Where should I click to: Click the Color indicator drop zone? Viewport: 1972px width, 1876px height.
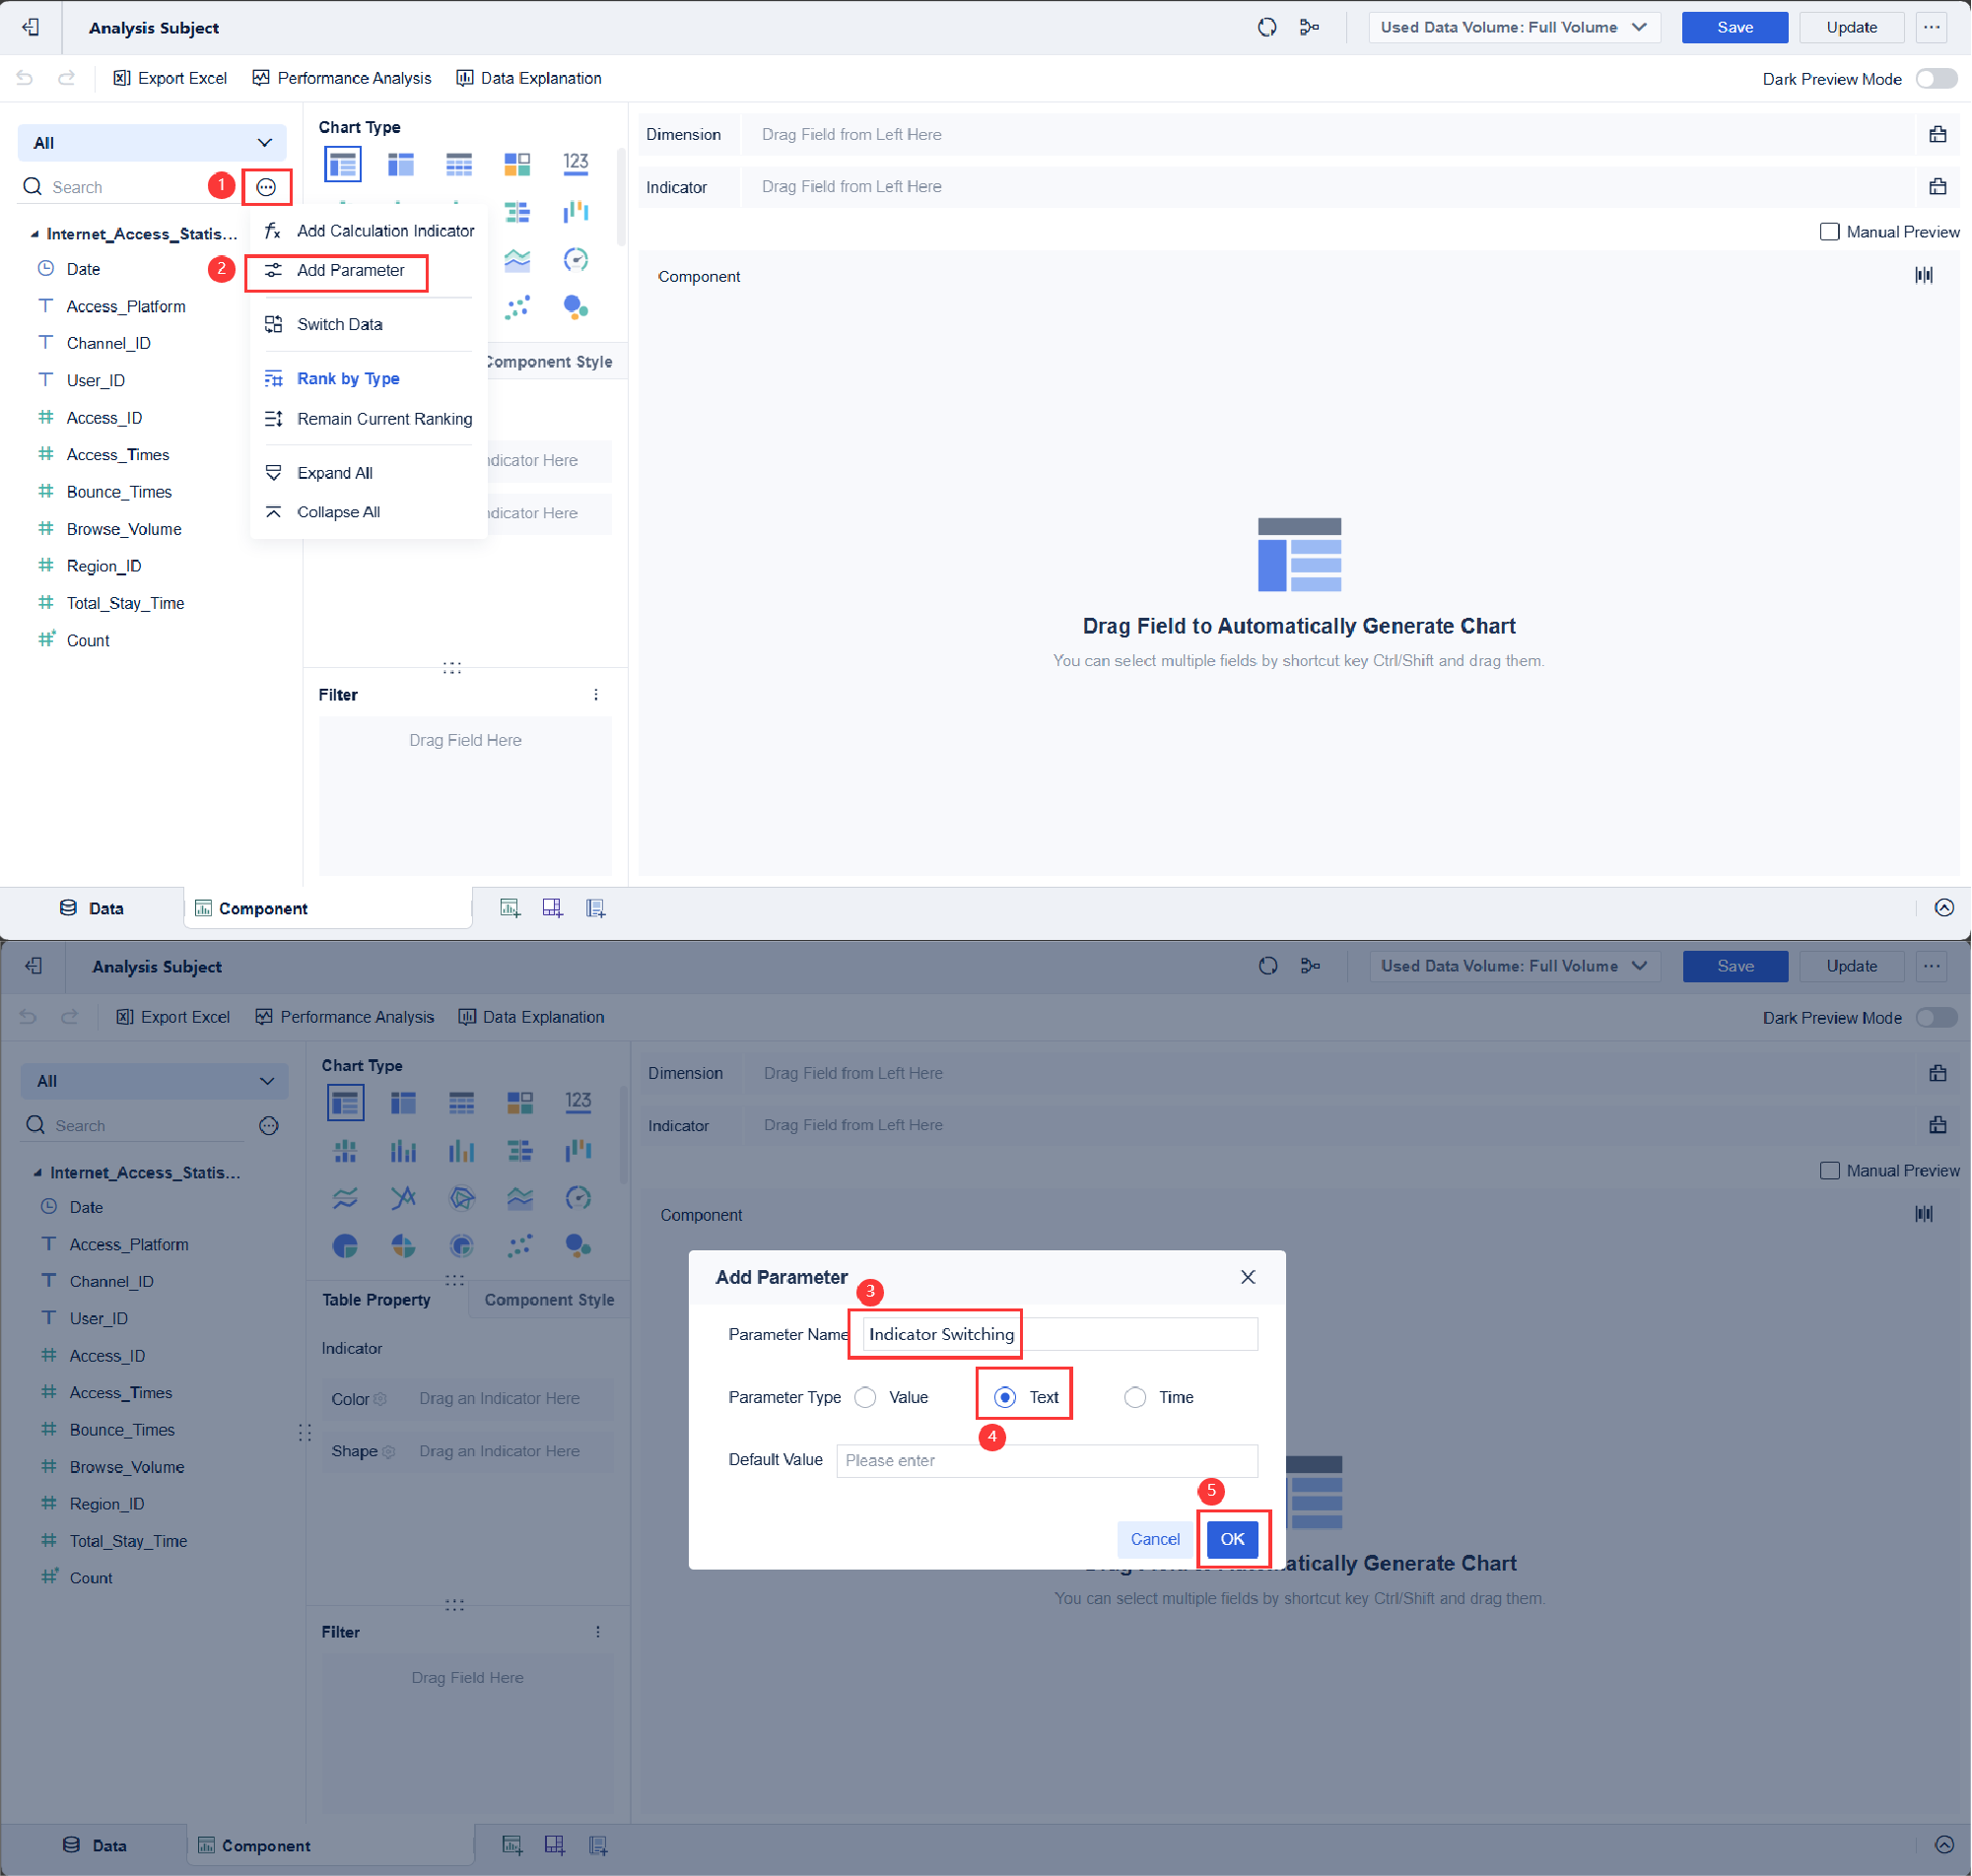[x=499, y=1398]
